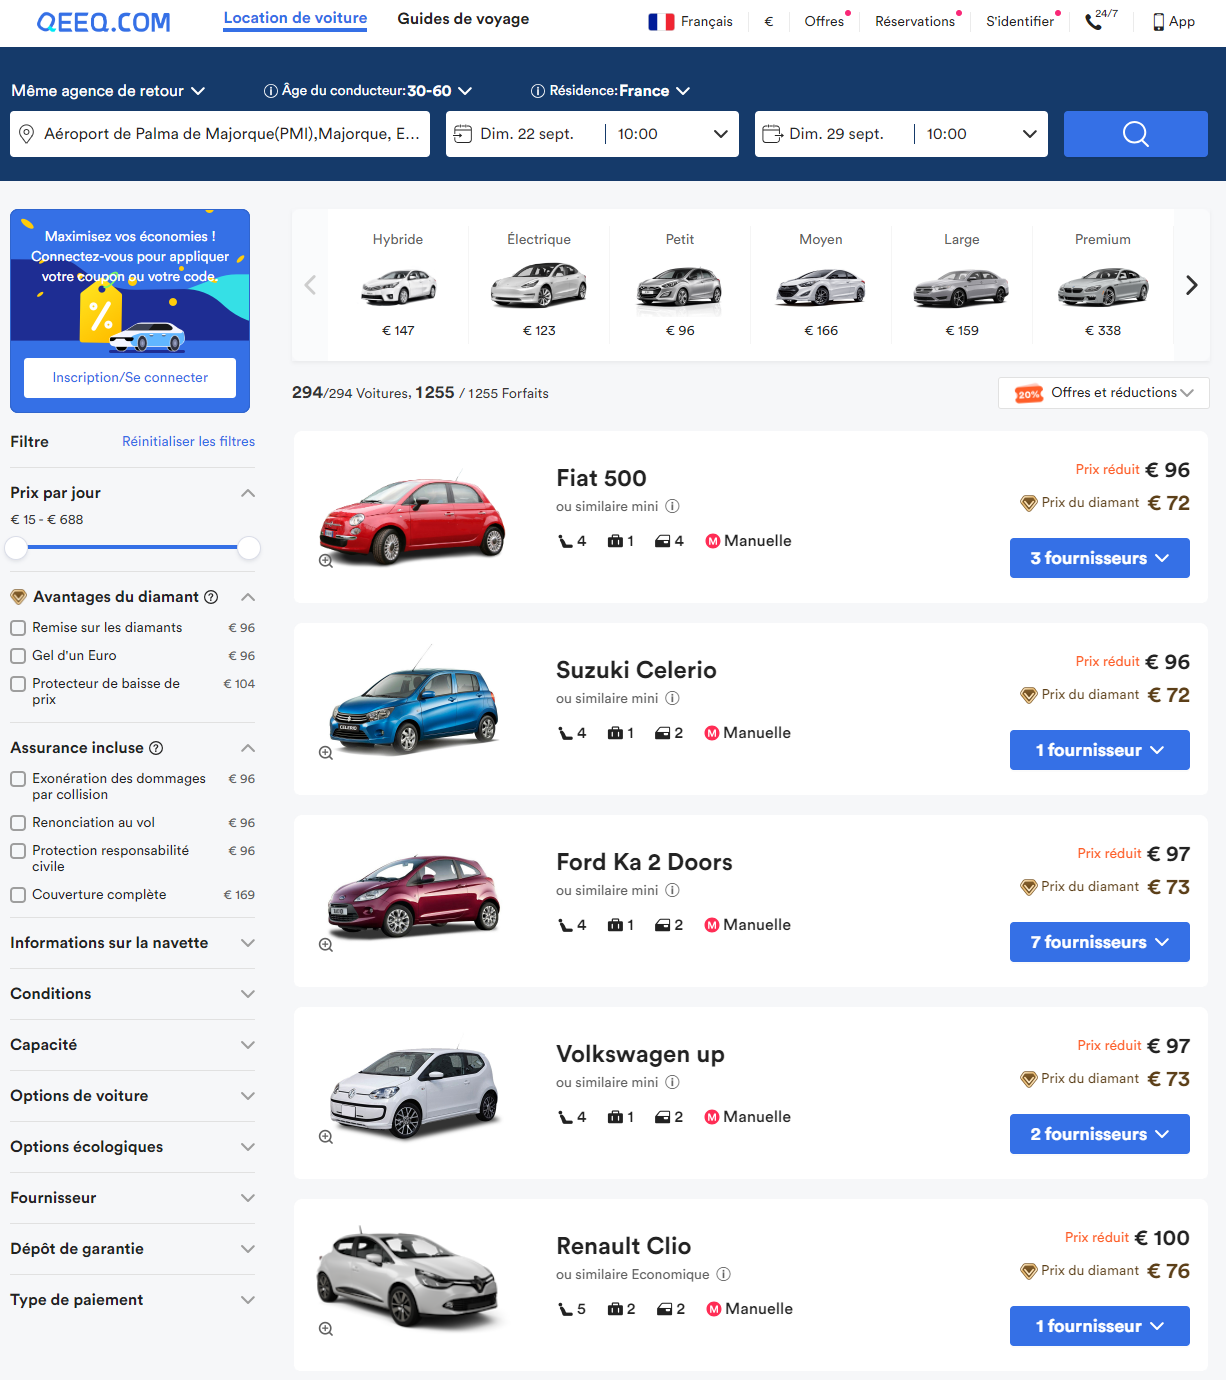
Task: Click the euro currency selector
Action: pos(769,21)
